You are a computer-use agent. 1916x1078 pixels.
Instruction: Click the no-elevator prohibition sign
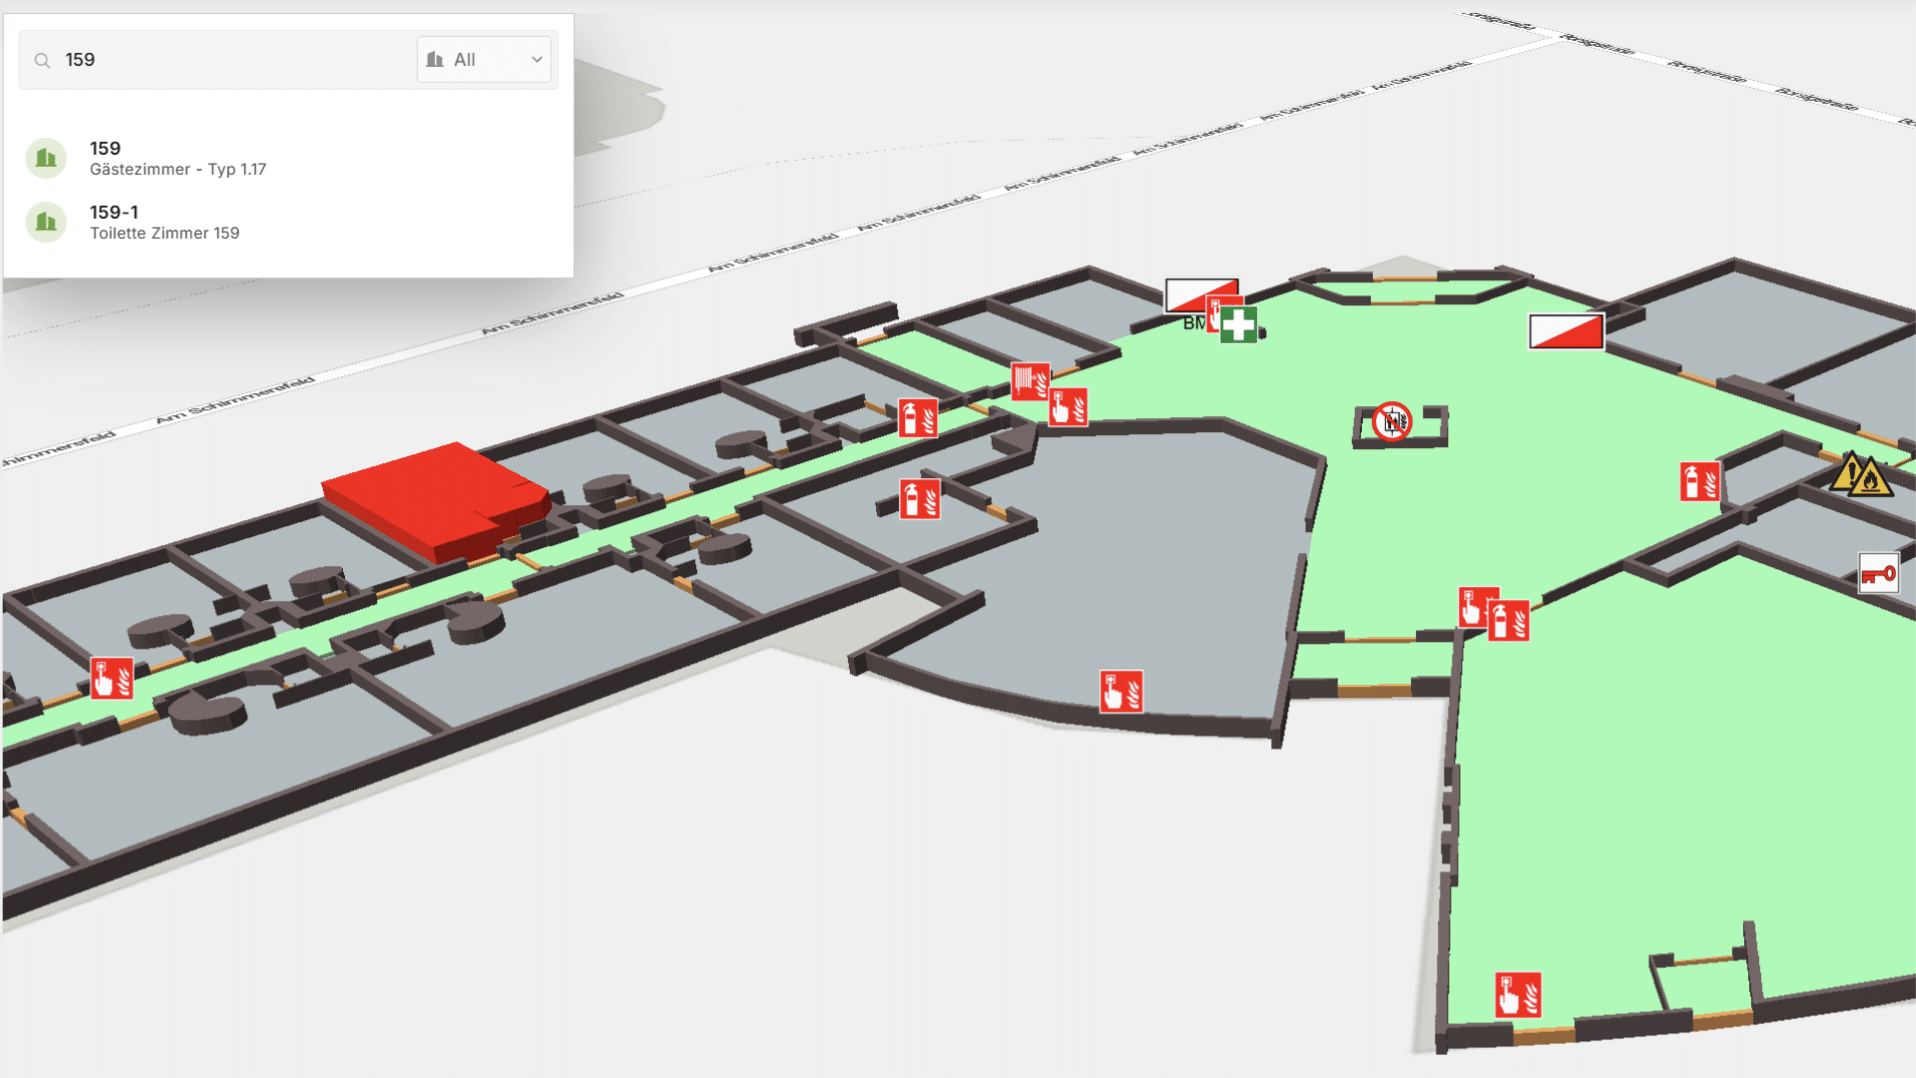(1391, 422)
